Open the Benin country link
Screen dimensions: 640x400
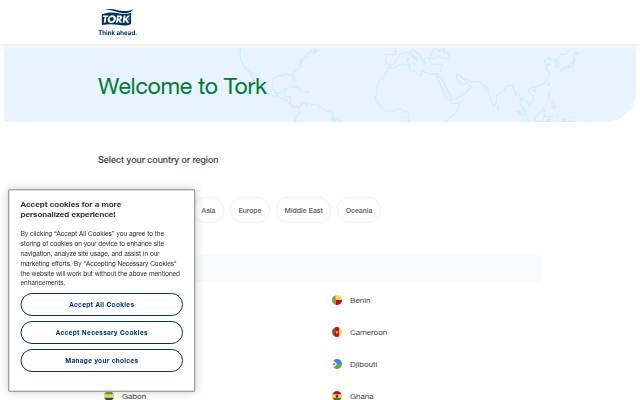click(360, 300)
